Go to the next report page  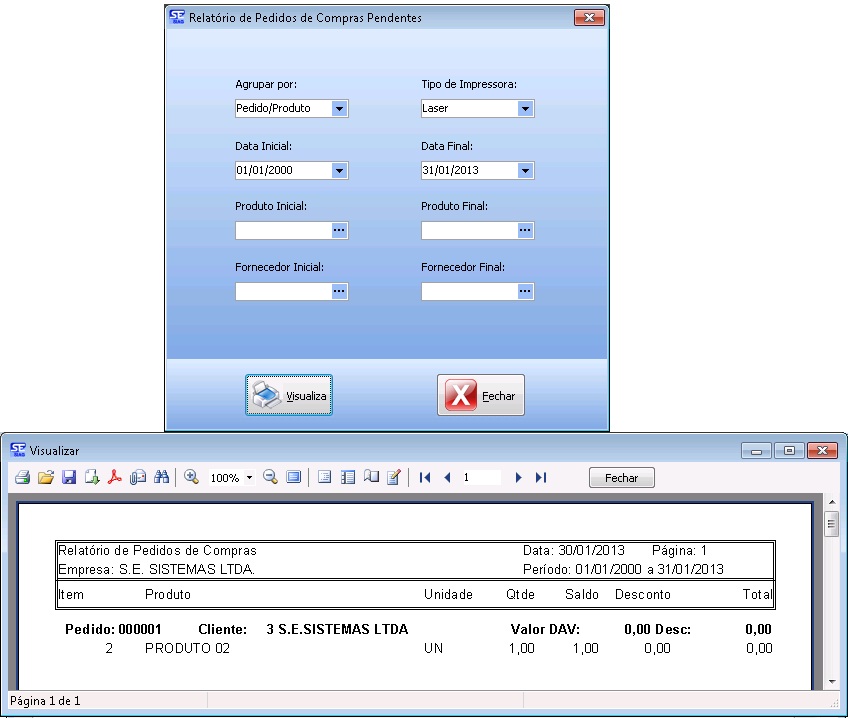(518, 478)
